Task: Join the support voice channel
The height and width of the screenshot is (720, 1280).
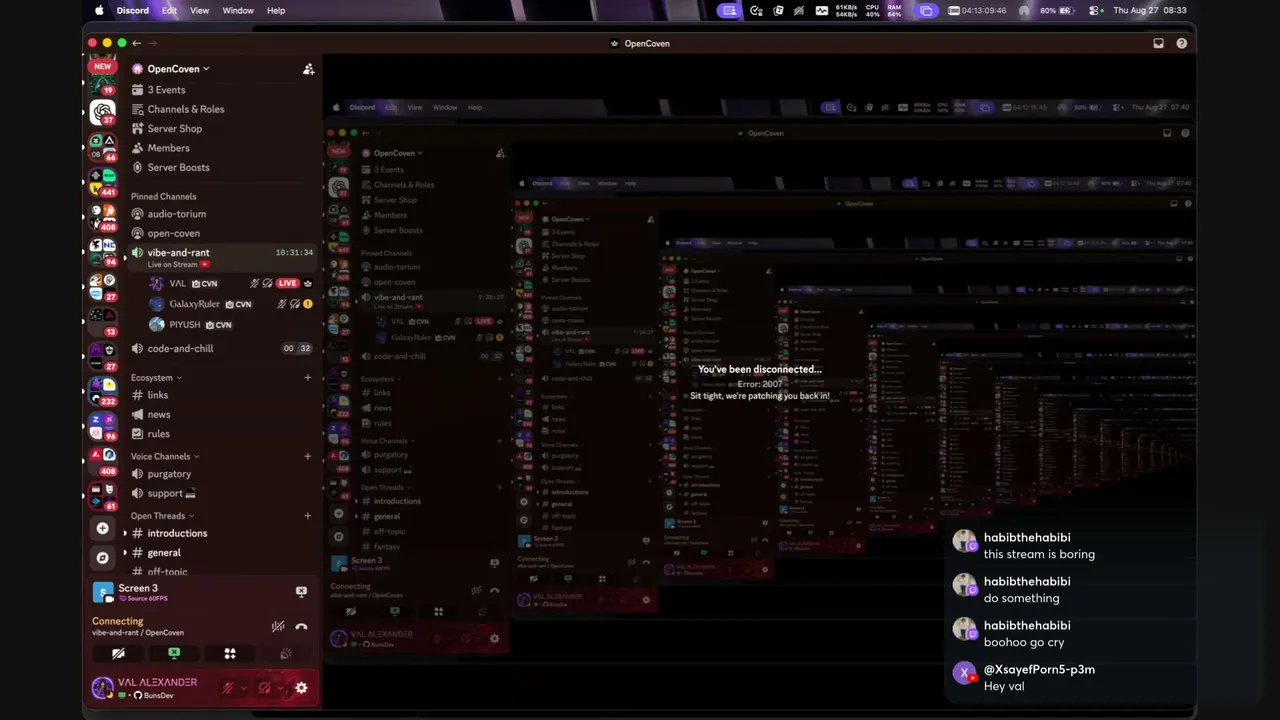Action: tap(165, 493)
